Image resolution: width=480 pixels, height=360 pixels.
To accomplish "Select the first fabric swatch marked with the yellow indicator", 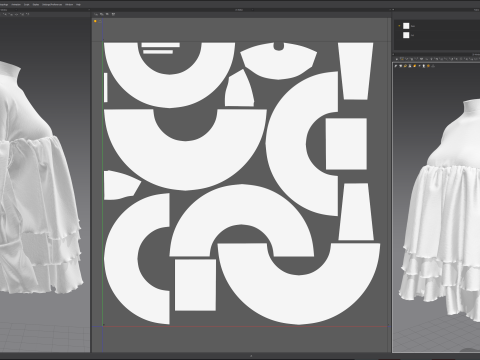I will point(406,26).
